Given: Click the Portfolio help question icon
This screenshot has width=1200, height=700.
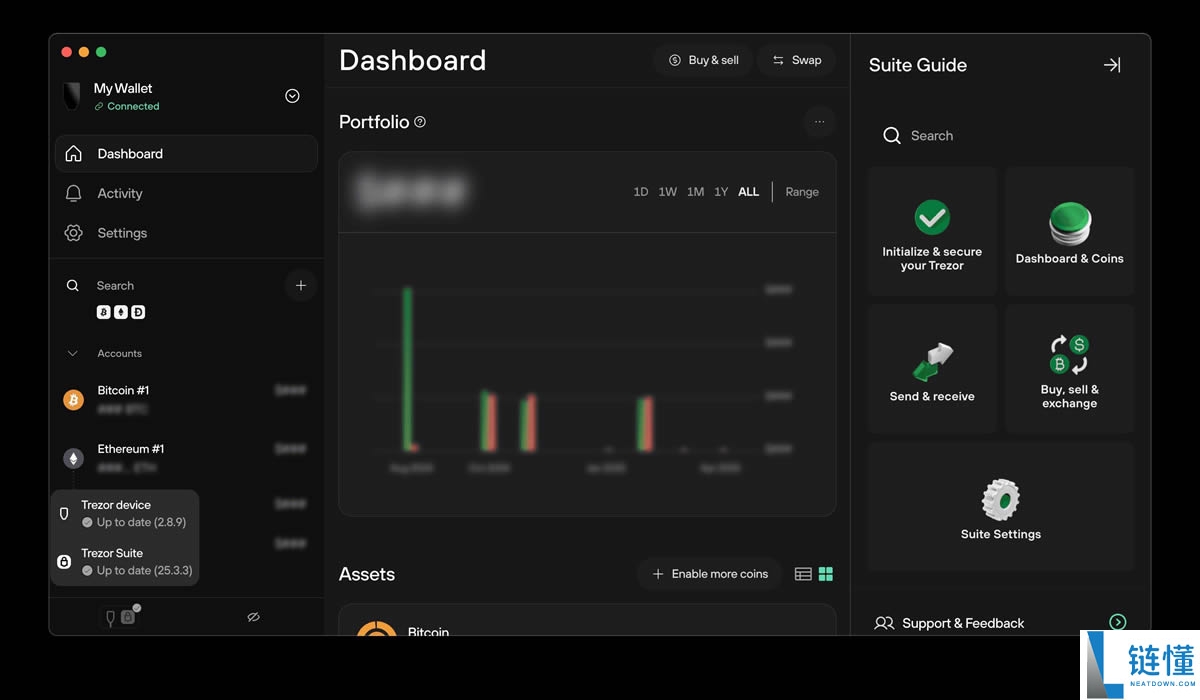Looking at the screenshot, I should (x=420, y=122).
